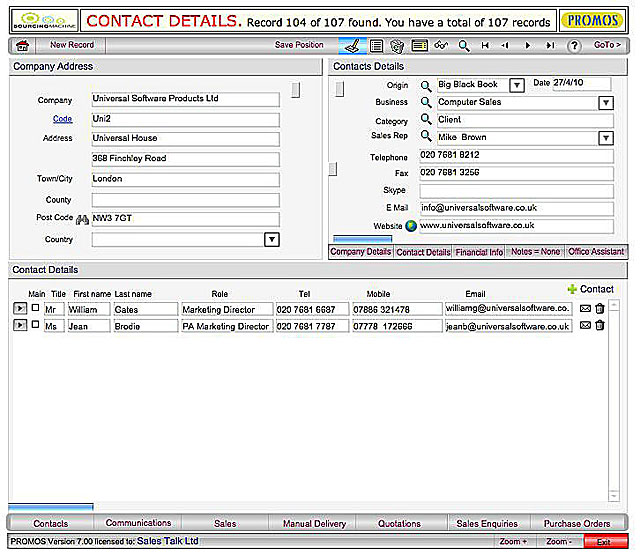The width and height of the screenshot is (640, 554).
Task: Open the list view icon
Action: pyautogui.click(x=376, y=46)
